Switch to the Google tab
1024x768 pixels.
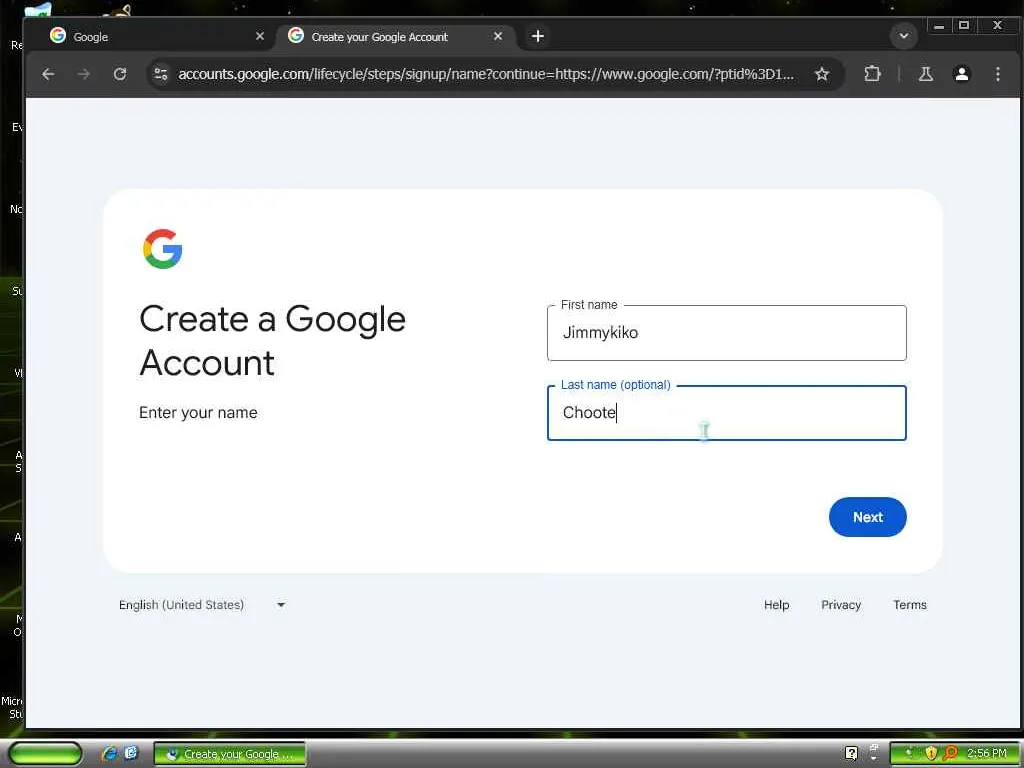tap(155, 37)
